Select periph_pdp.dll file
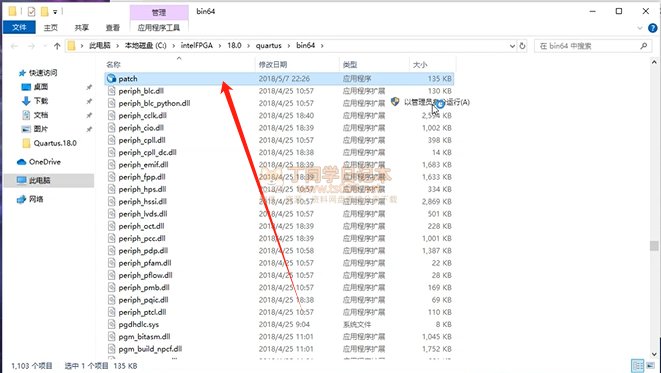Image resolution: width=661 pixels, height=373 pixels. point(143,250)
